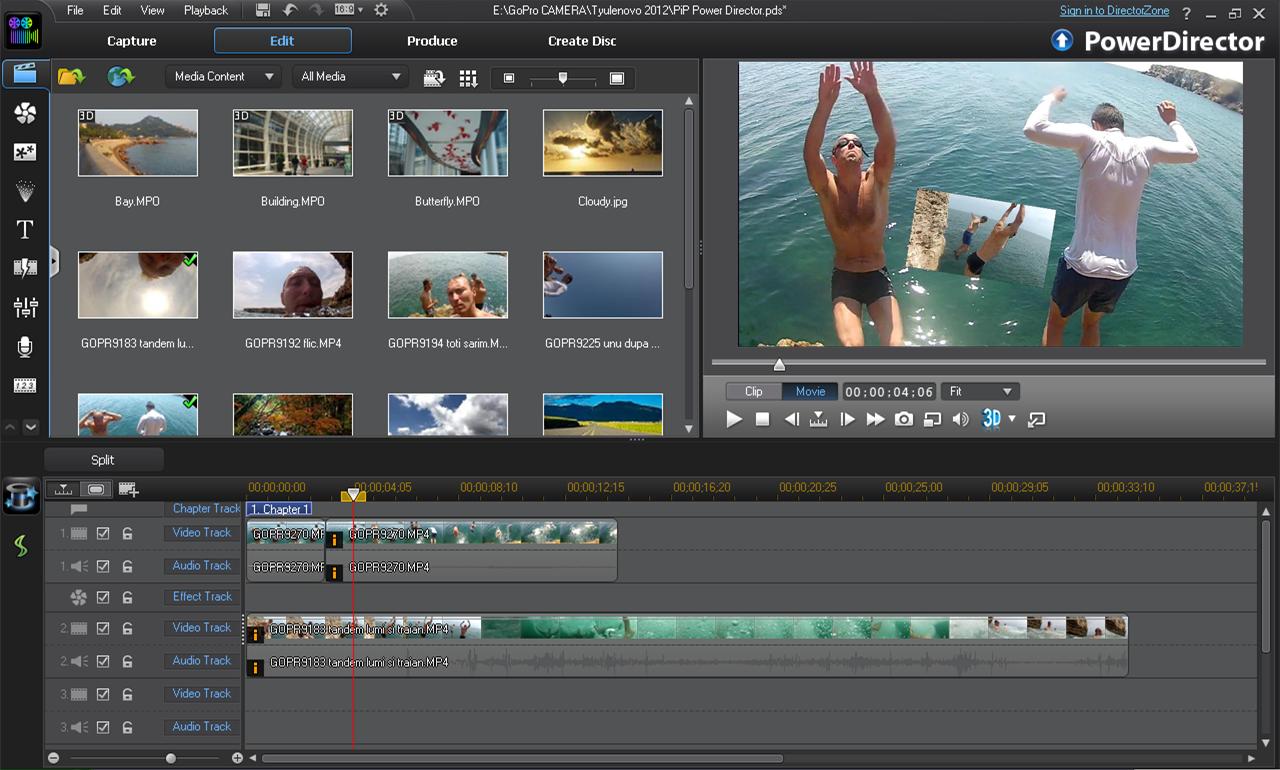Image resolution: width=1280 pixels, height=770 pixels.
Task: Open the Effect Room fan icon
Action: pos(25,113)
